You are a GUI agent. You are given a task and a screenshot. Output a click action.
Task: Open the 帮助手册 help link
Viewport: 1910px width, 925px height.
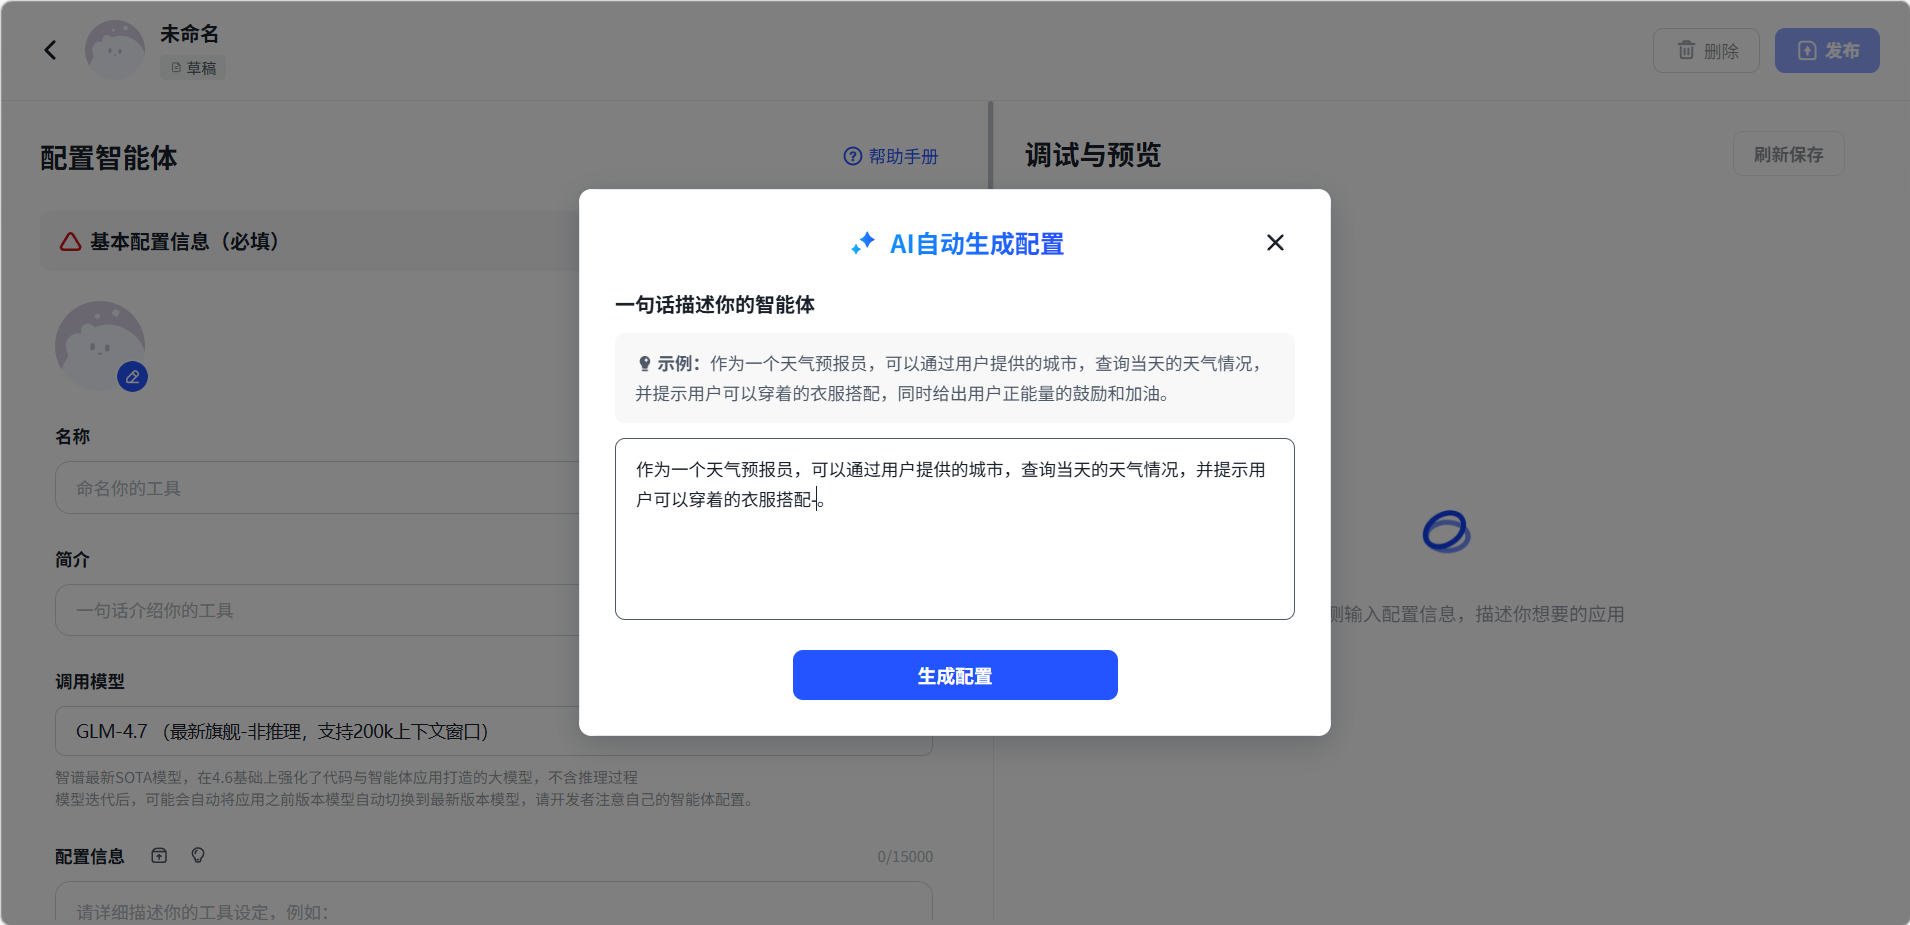tap(891, 156)
